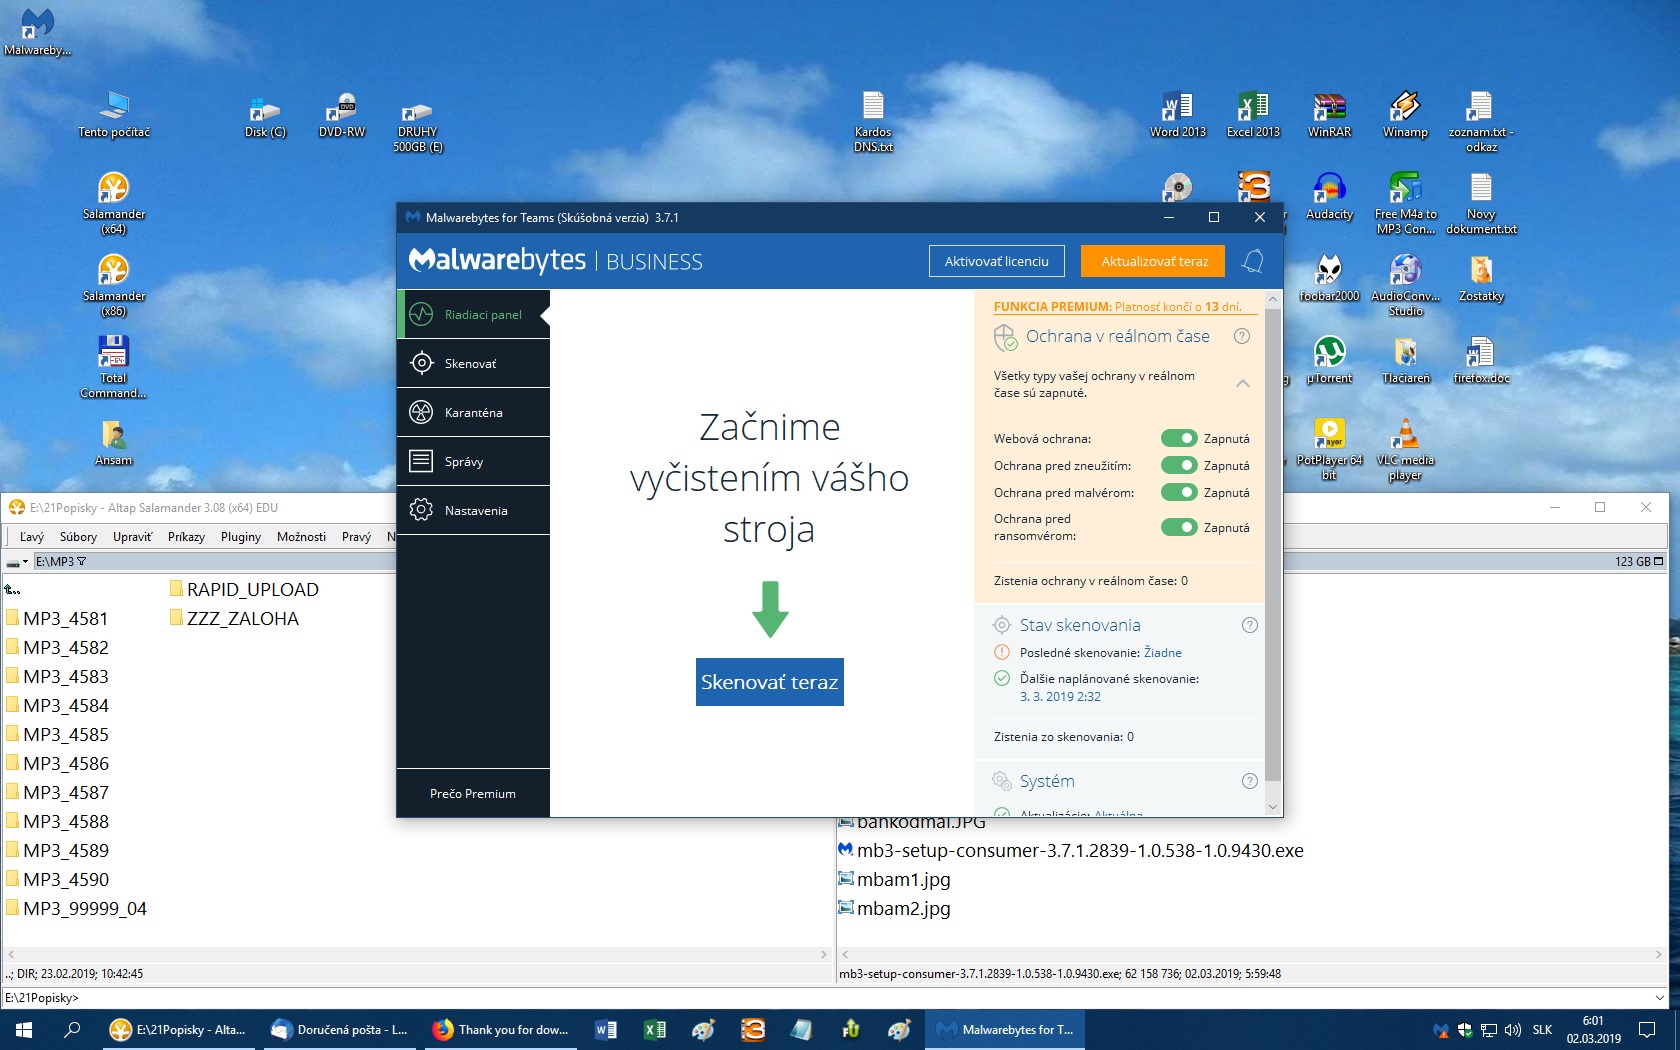Select RAPID_UPLOAD folder in Salamander
The image size is (1680, 1050).
click(x=244, y=589)
